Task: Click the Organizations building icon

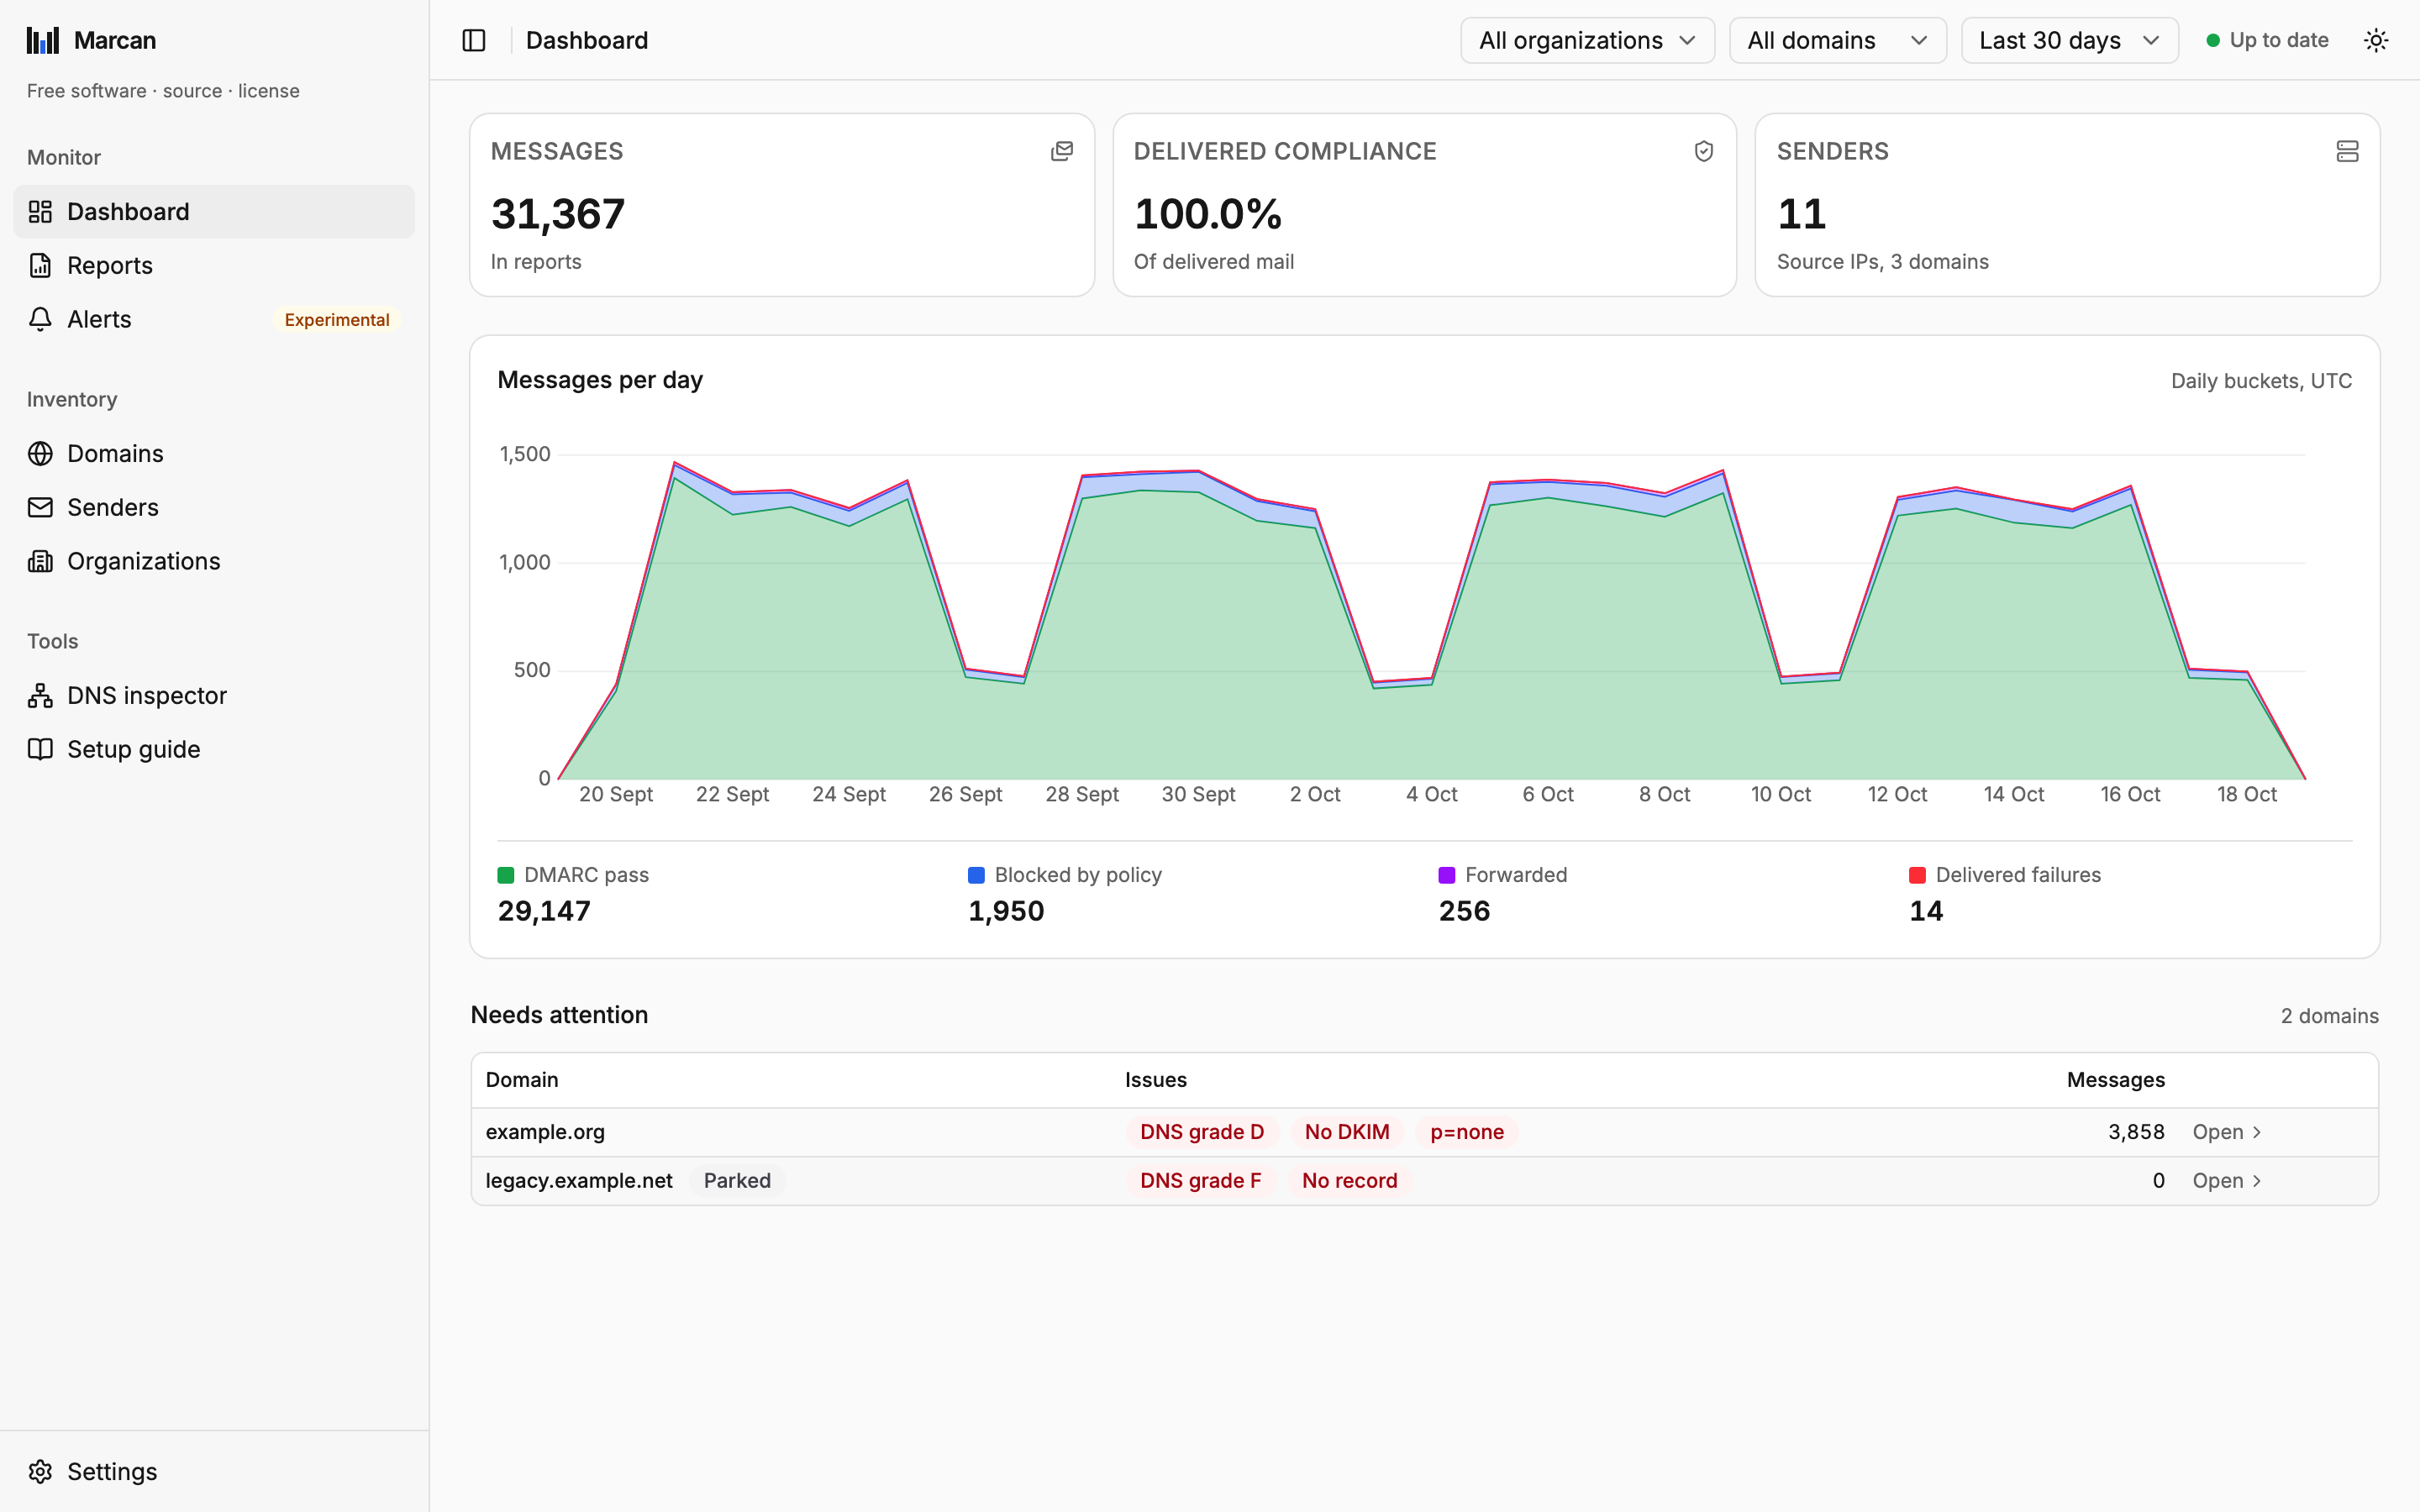Action: (x=40, y=561)
